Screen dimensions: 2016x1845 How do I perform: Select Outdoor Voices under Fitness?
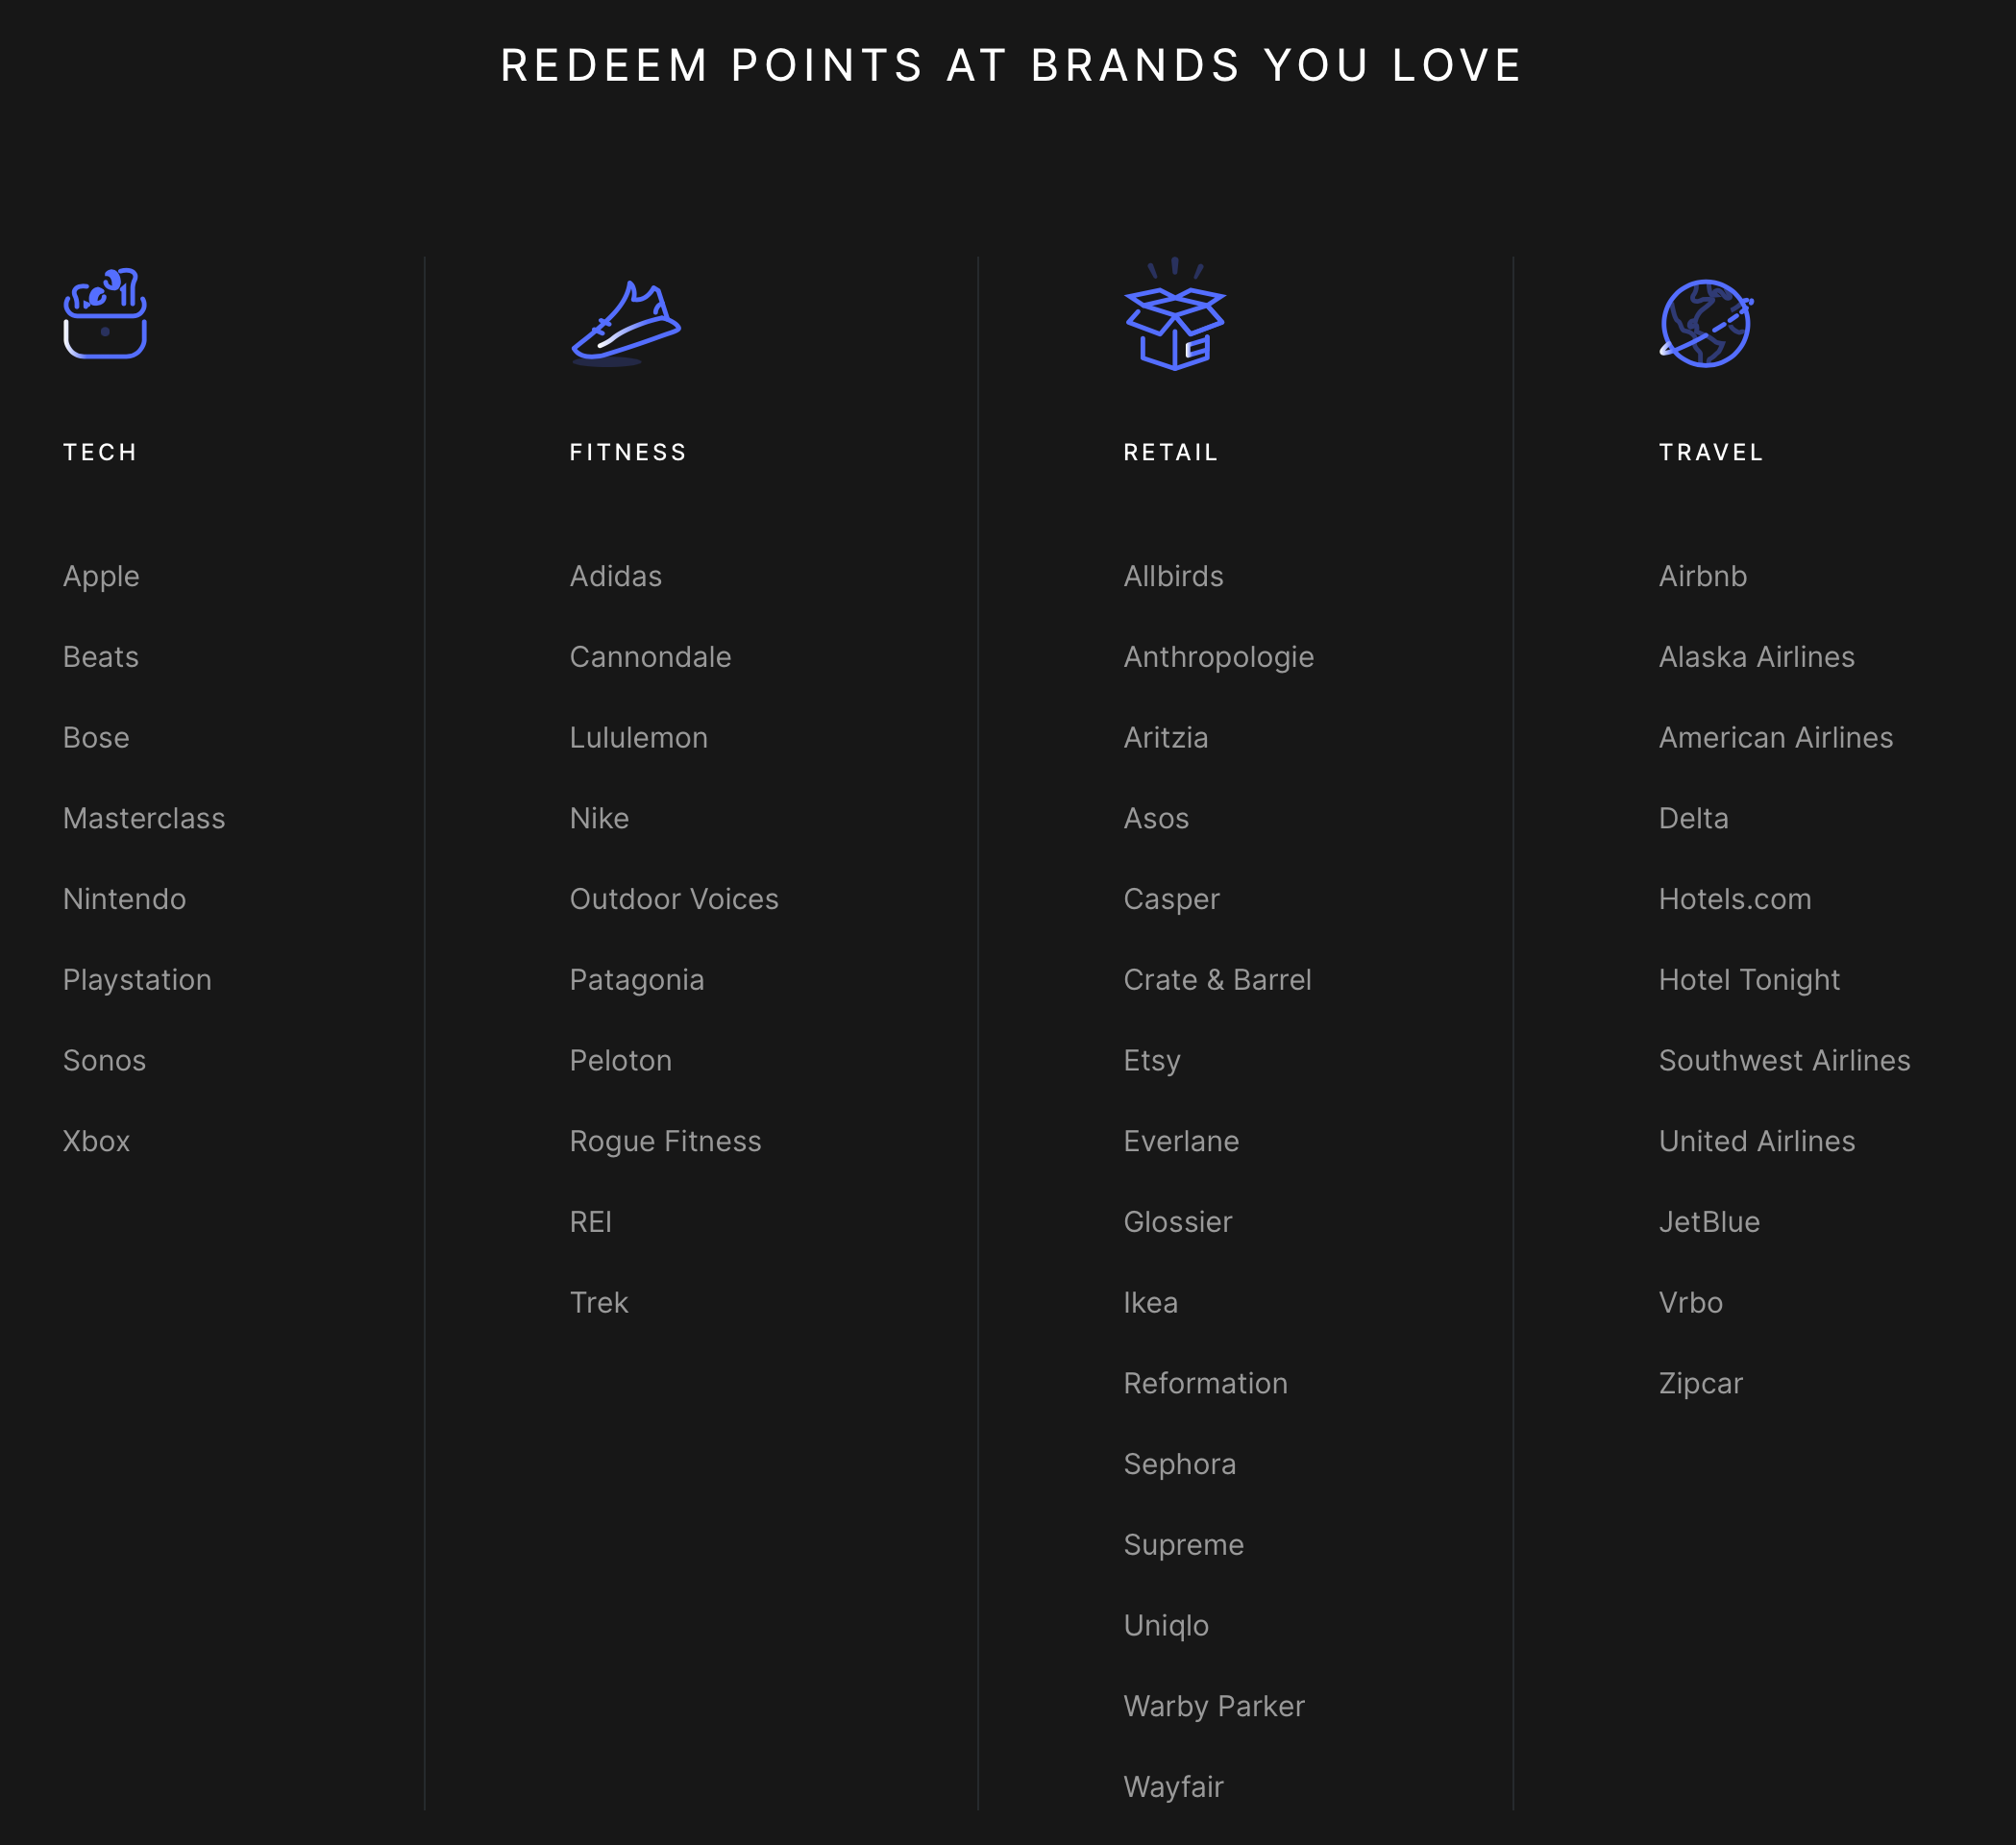pos(674,899)
